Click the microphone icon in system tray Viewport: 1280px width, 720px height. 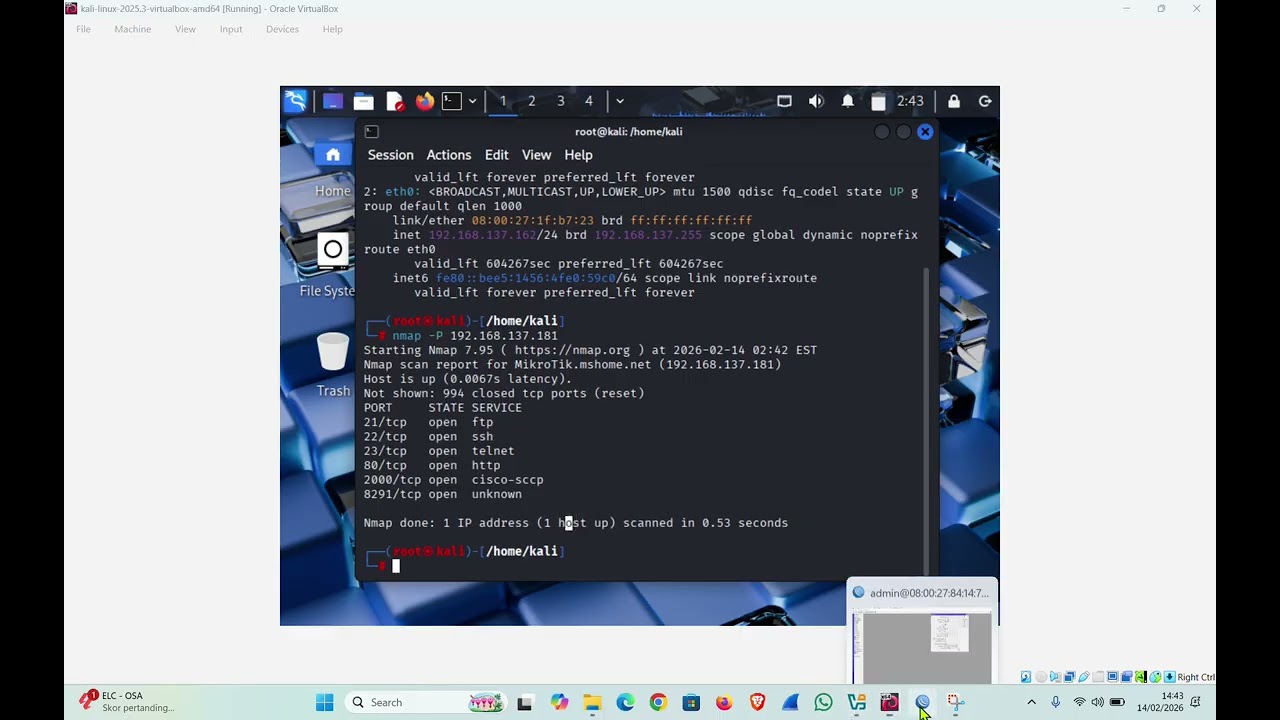1055,703
